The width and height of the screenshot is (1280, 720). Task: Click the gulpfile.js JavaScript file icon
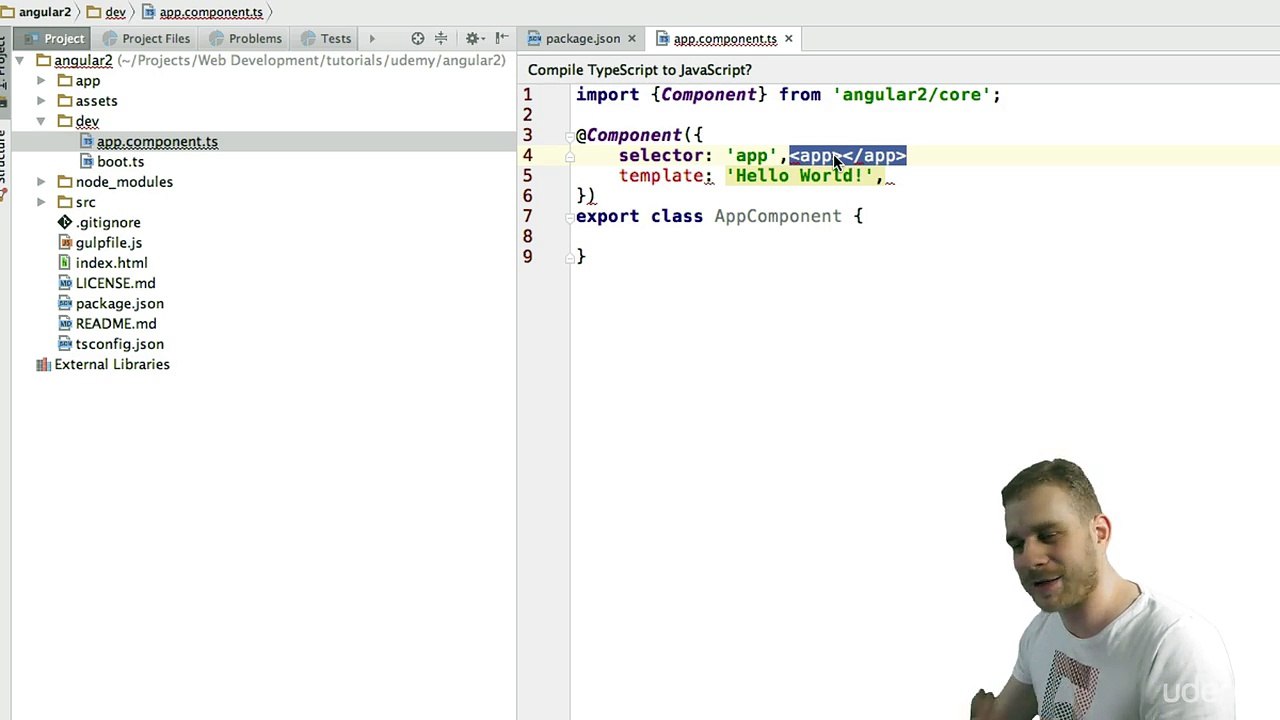click(65, 243)
